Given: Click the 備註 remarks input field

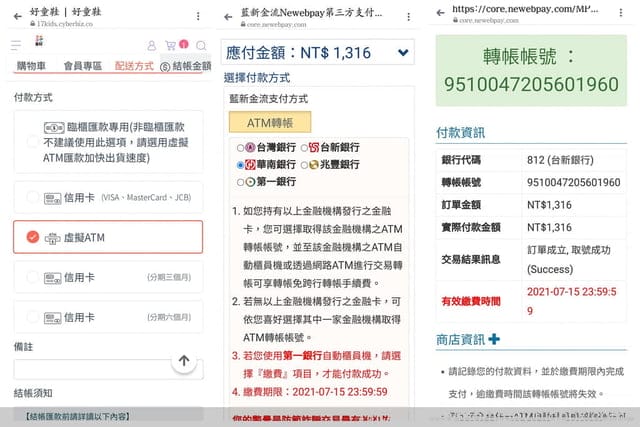Looking at the screenshot, I should click(108, 369).
